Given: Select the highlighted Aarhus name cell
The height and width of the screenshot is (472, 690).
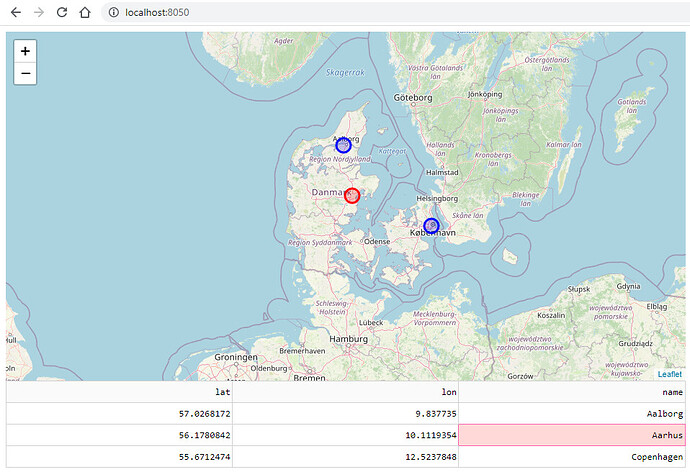Looking at the screenshot, I should point(572,435).
